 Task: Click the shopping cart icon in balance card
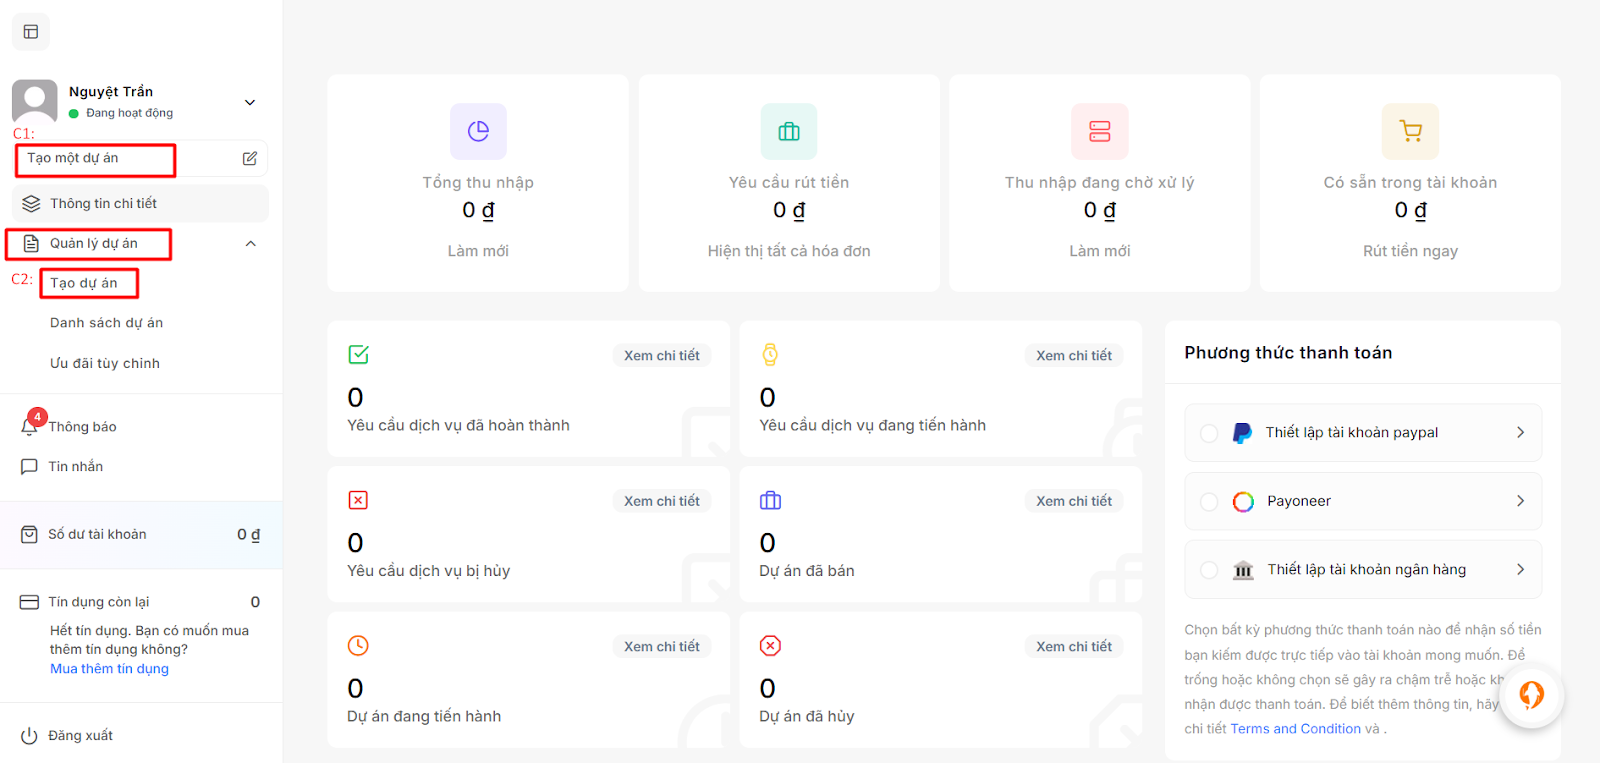click(1410, 131)
